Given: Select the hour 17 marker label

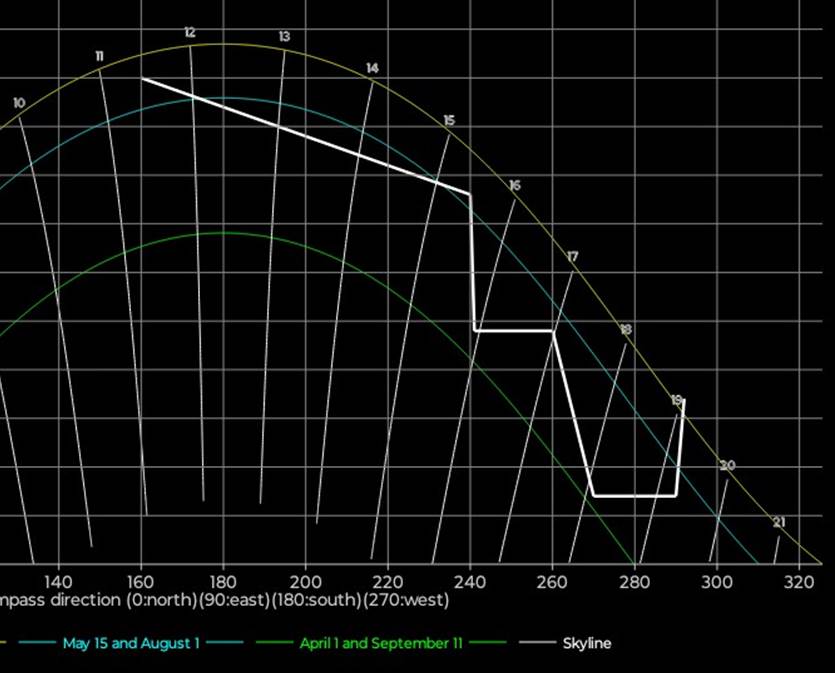Looking at the screenshot, I should [572, 257].
